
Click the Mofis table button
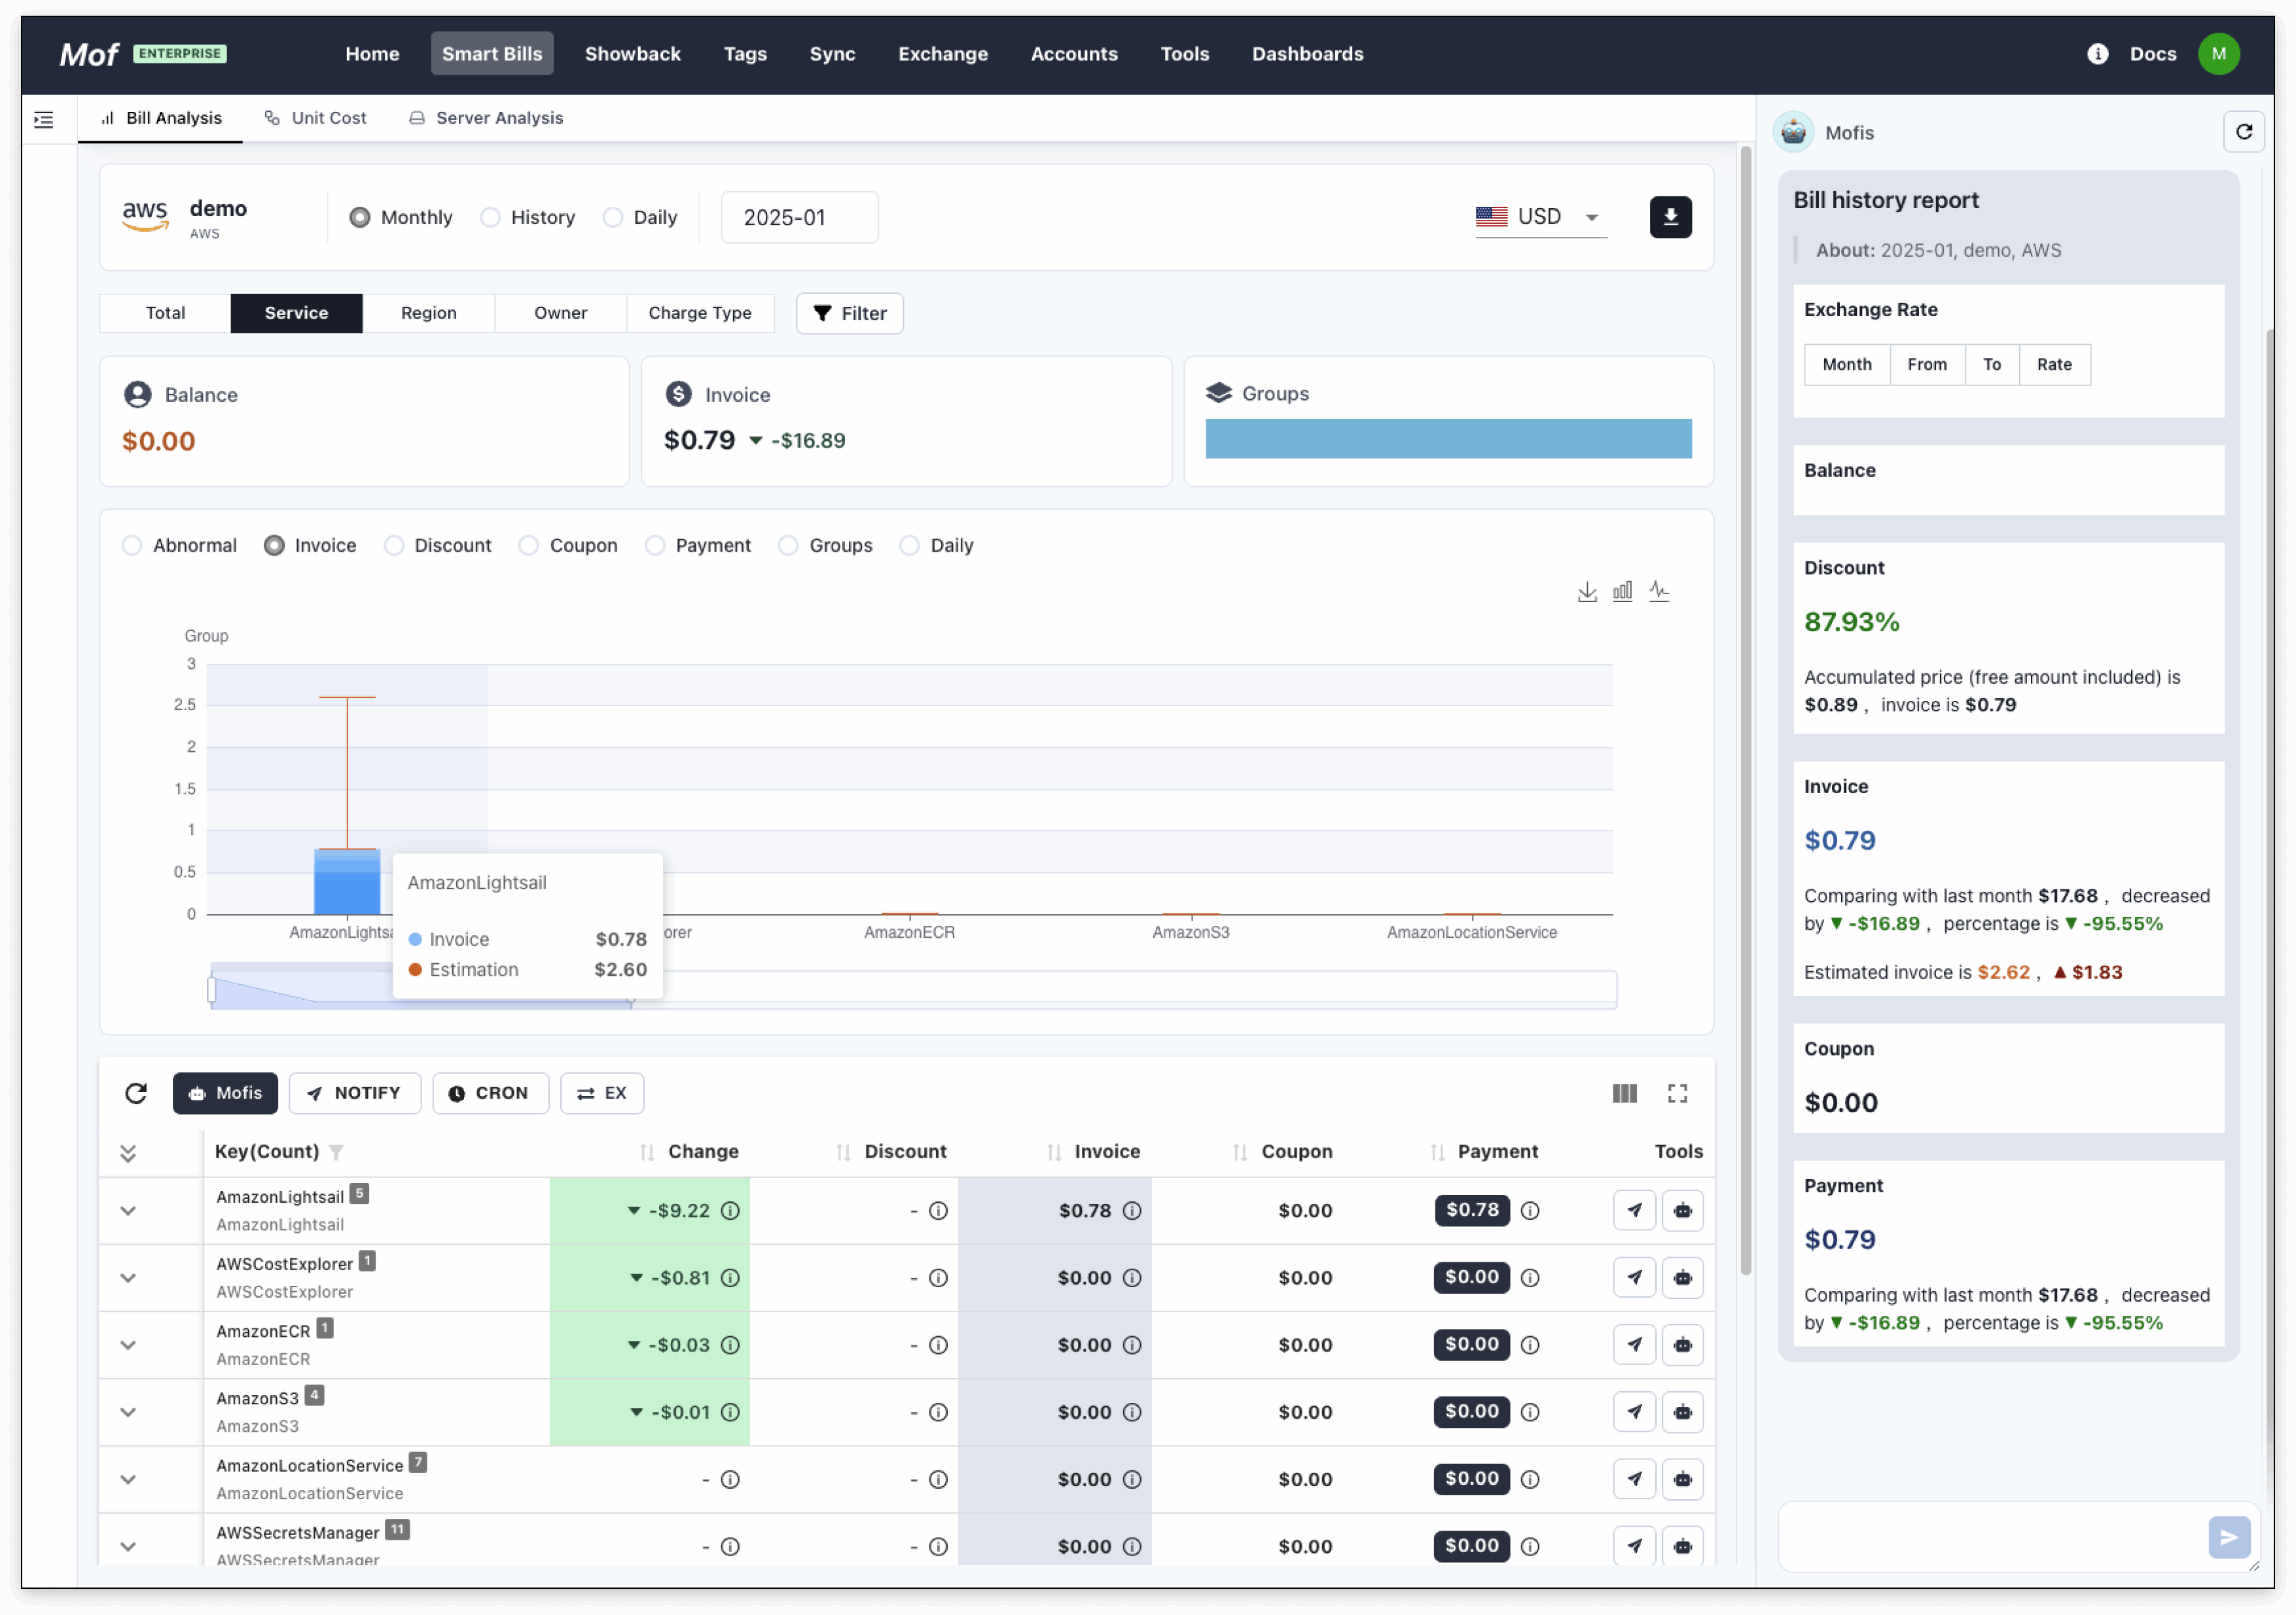point(225,1093)
